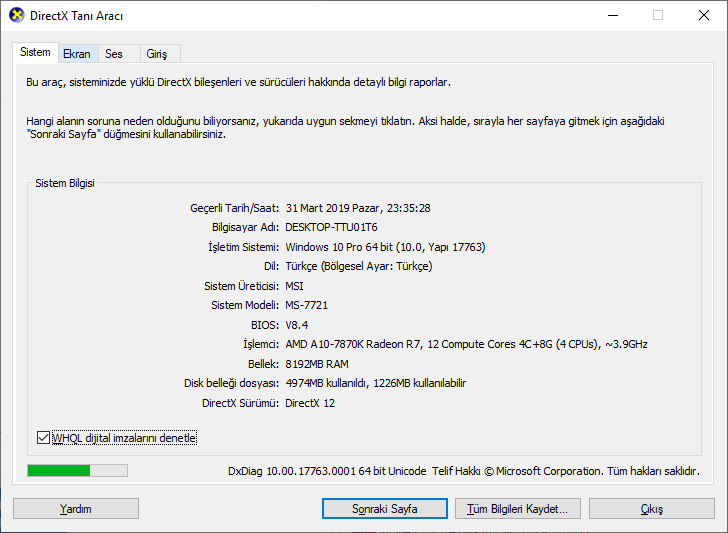Switch to the Ekran tab
728x533 pixels.
click(77, 54)
